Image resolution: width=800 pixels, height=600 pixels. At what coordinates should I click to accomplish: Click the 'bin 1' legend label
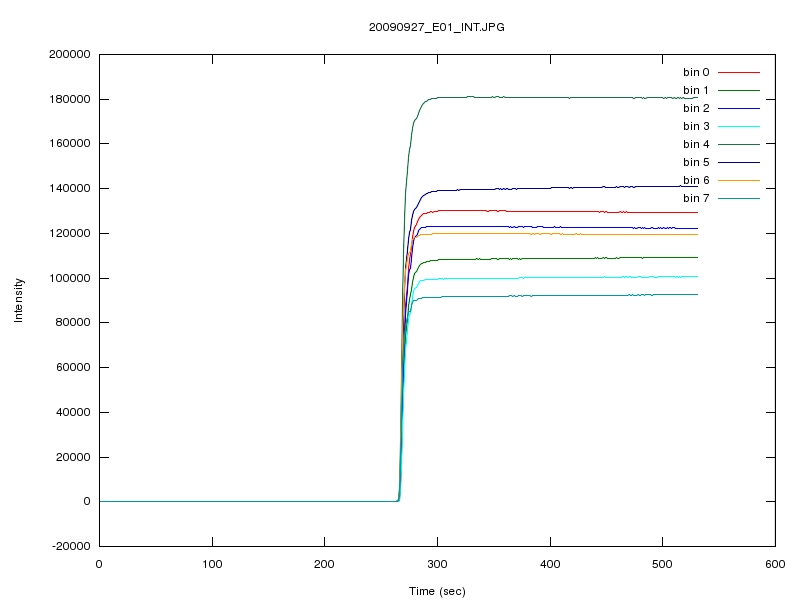pyautogui.click(x=696, y=90)
